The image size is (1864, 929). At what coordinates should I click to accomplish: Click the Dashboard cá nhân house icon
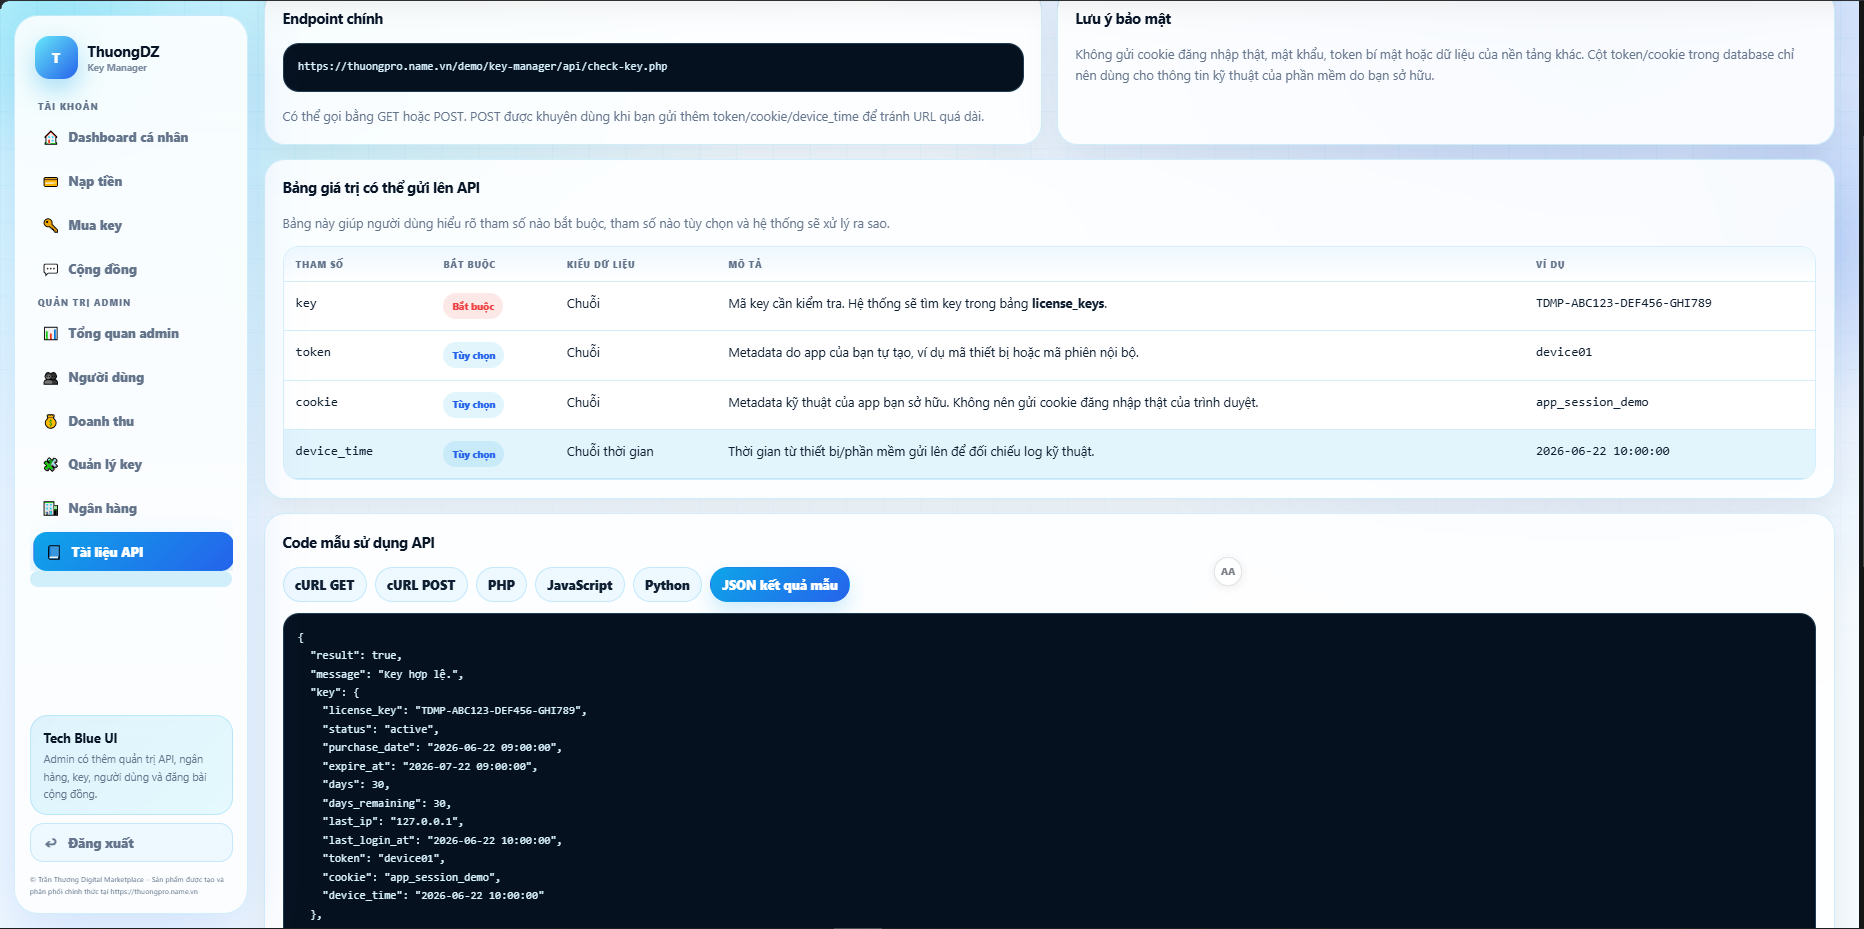pyautogui.click(x=51, y=138)
